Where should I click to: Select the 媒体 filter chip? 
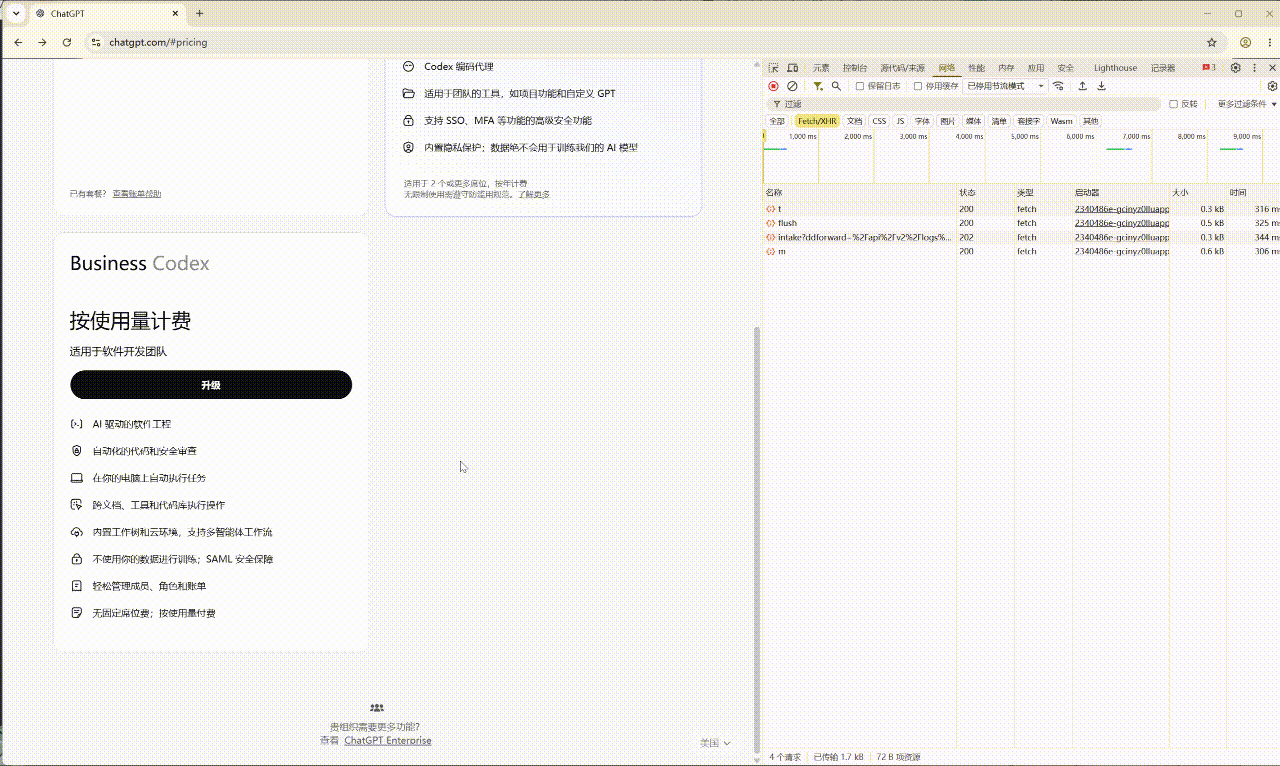pyautogui.click(x=973, y=121)
